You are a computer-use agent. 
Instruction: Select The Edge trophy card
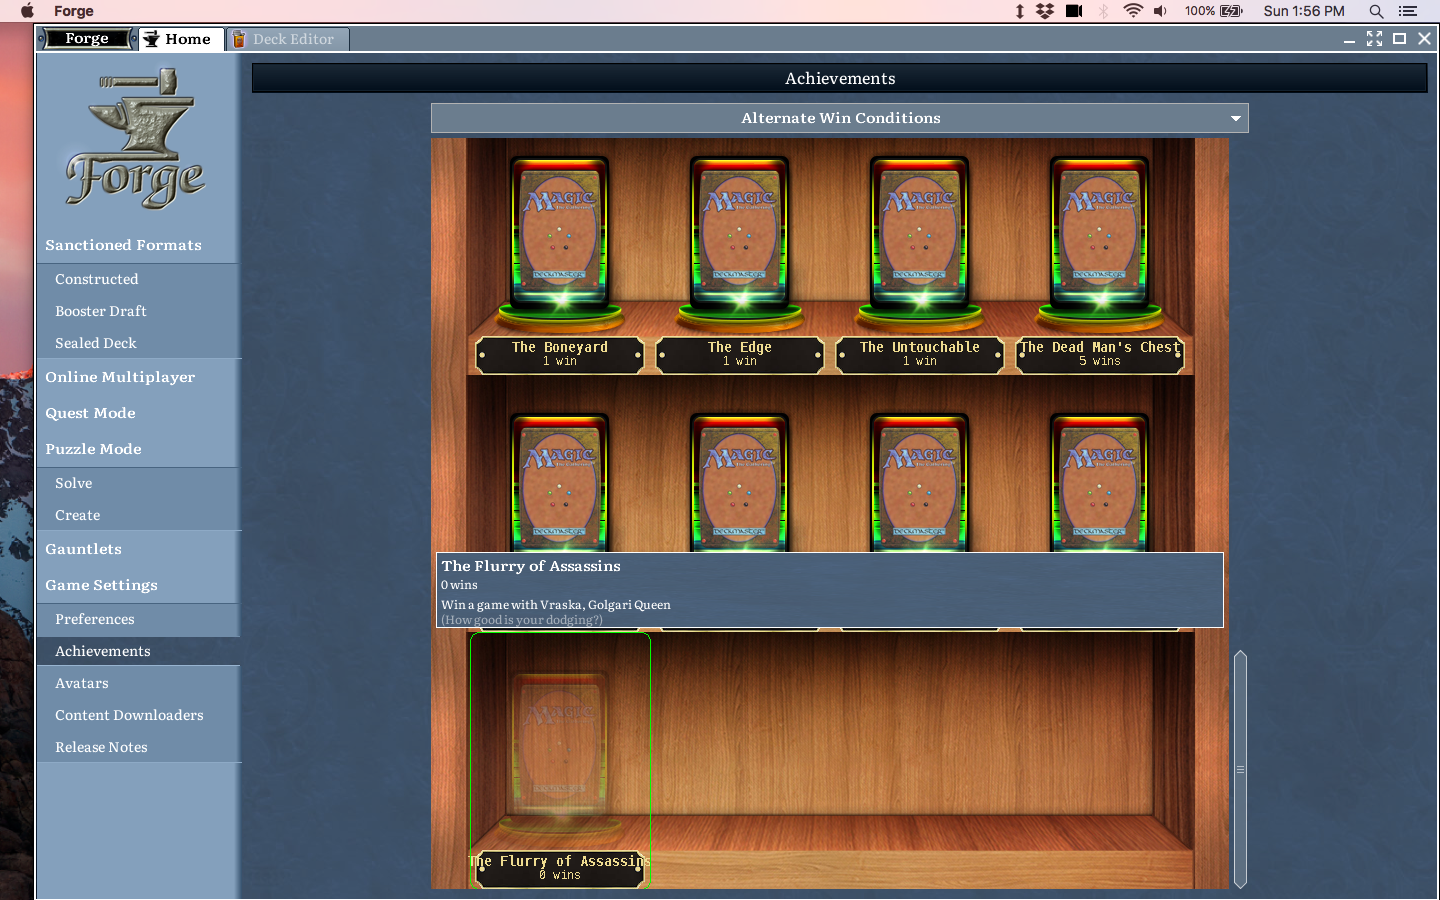pos(740,232)
